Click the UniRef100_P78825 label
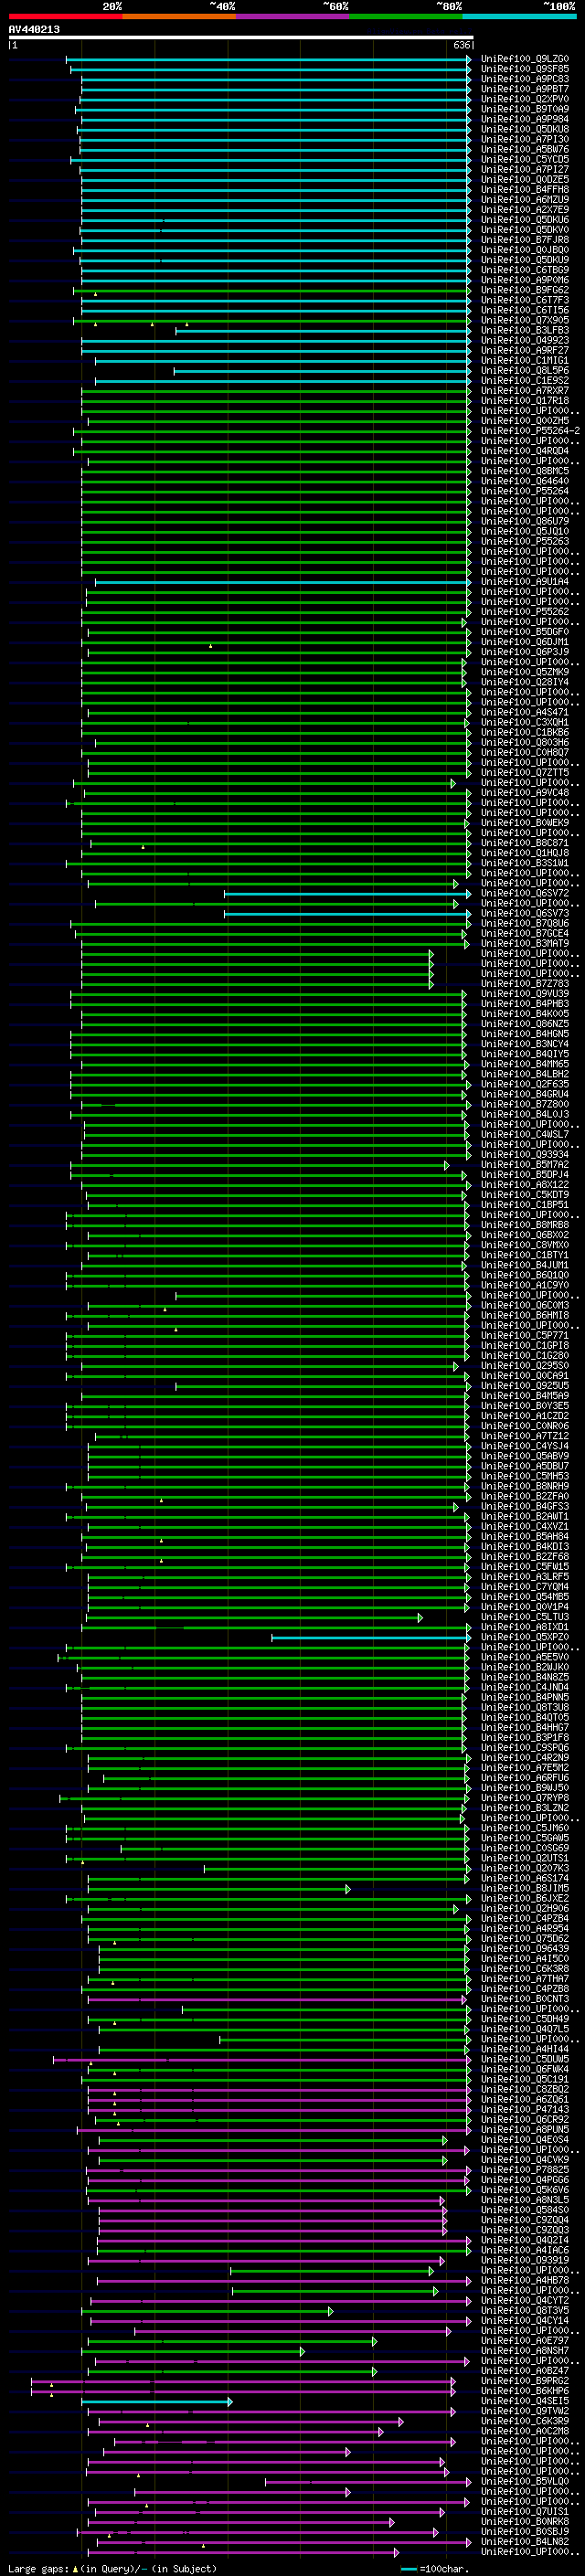This screenshot has height=2576, width=585. coord(525,2169)
